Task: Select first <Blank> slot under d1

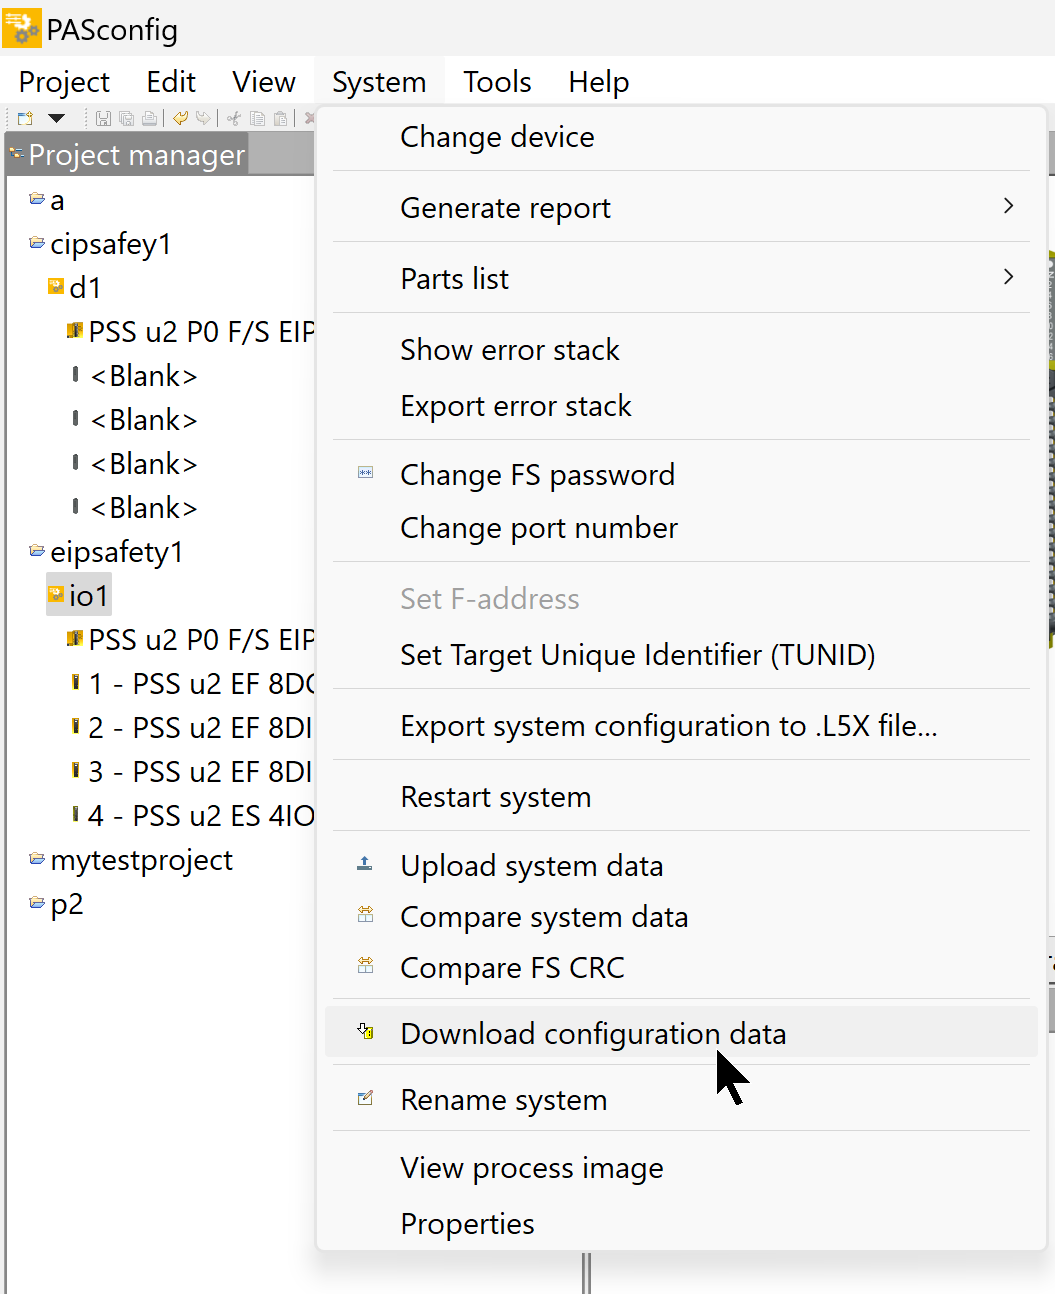Action: coord(144,376)
